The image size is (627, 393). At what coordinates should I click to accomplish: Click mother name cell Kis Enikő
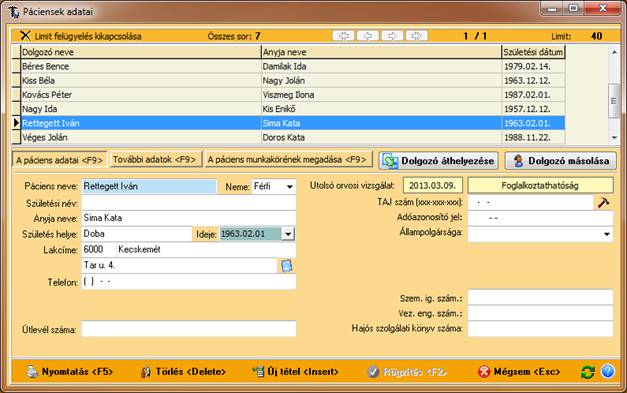(x=381, y=109)
